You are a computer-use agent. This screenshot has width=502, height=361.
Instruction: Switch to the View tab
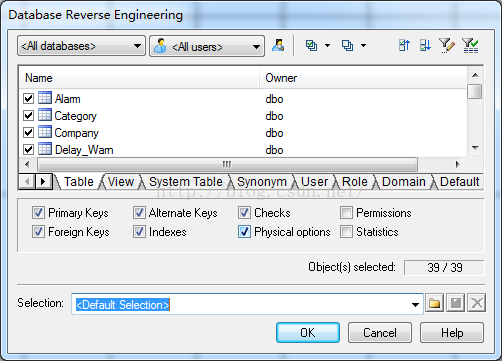[x=121, y=182]
